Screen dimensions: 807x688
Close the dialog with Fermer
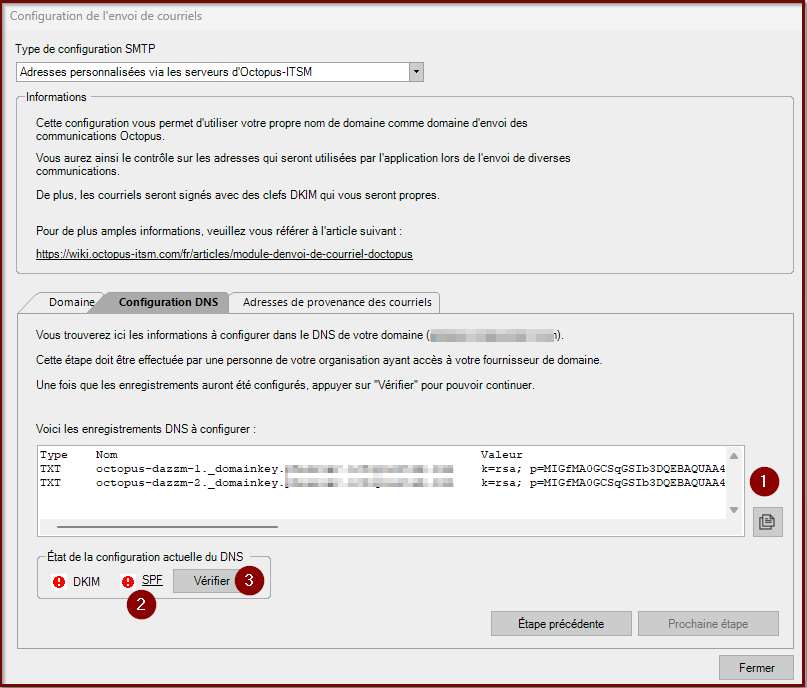(756, 667)
